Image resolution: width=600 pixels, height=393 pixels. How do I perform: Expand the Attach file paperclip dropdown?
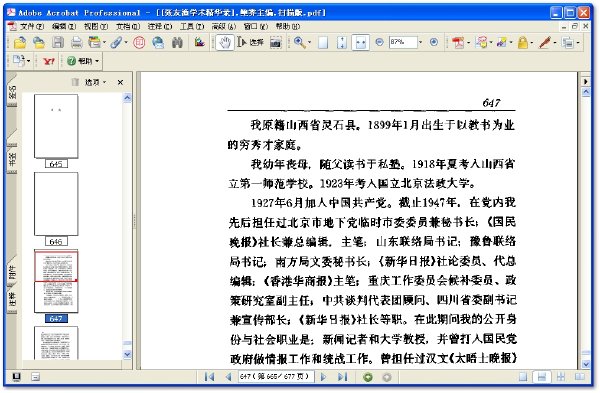(x=126, y=42)
